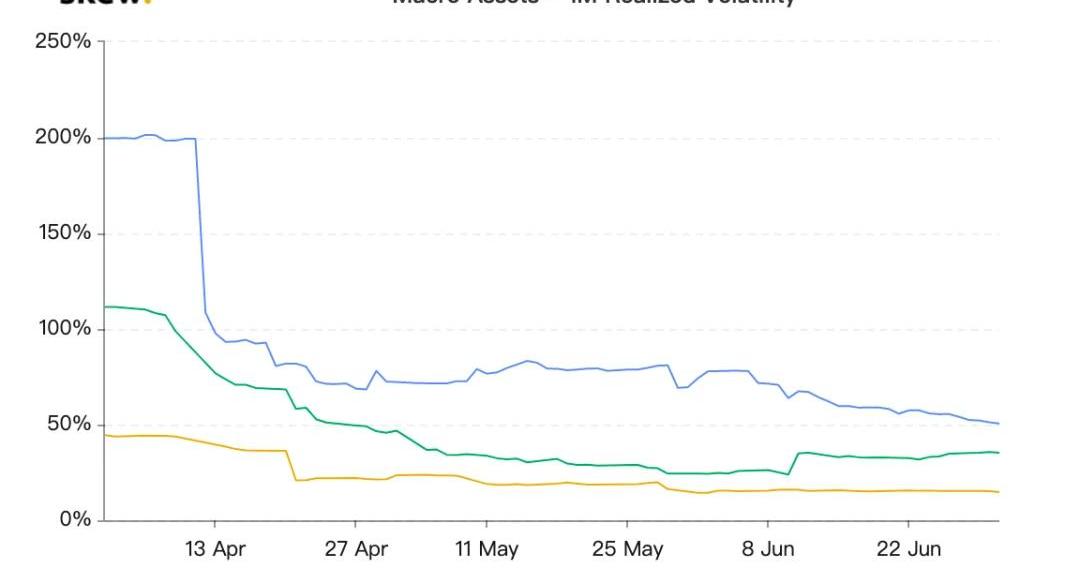Click the 0% y-axis label
Screen dimensions: 1080x568
[x=75, y=520]
